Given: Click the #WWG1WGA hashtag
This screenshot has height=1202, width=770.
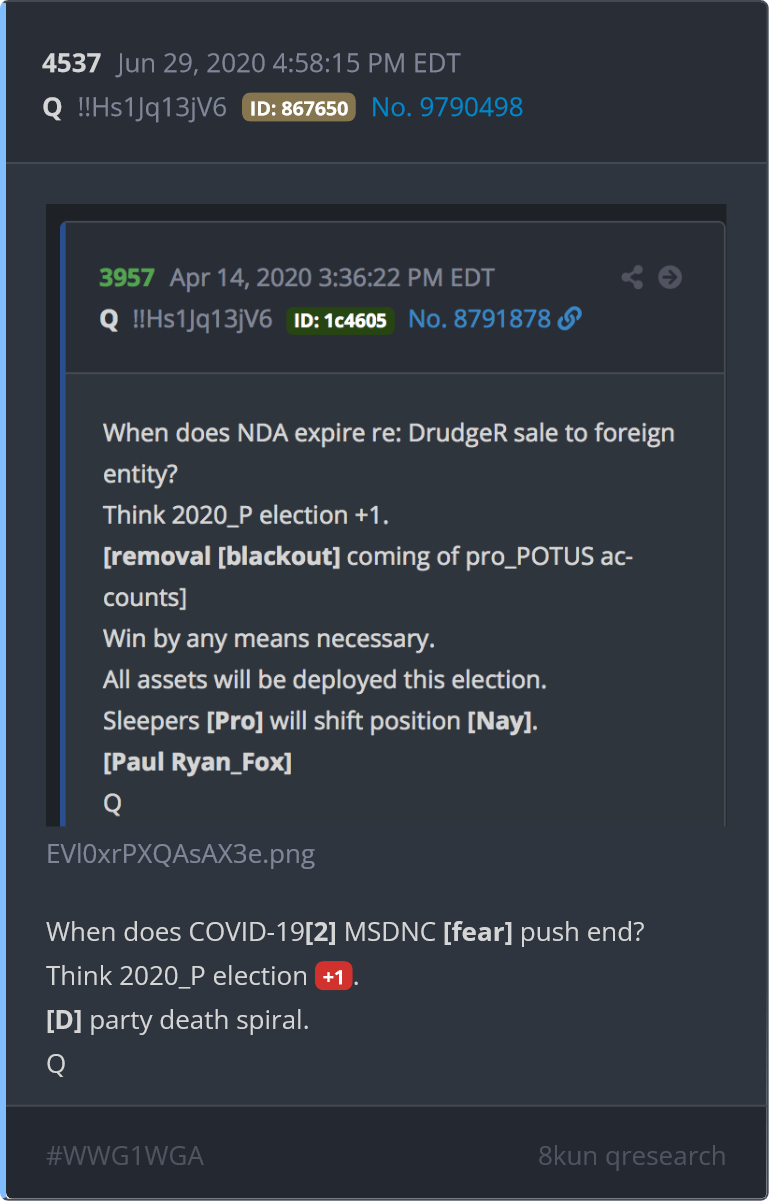Looking at the screenshot, I should [125, 1156].
